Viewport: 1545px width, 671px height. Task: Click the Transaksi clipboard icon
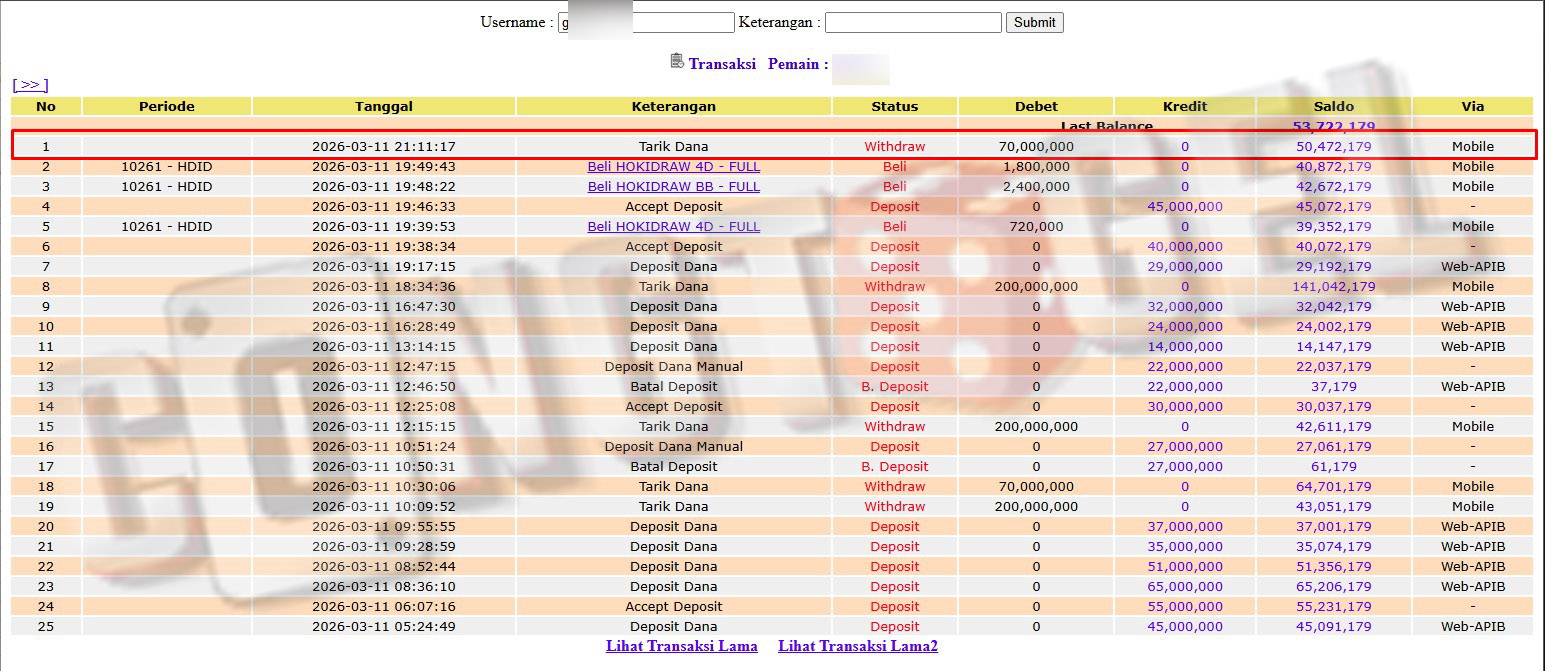click(677, 62)
